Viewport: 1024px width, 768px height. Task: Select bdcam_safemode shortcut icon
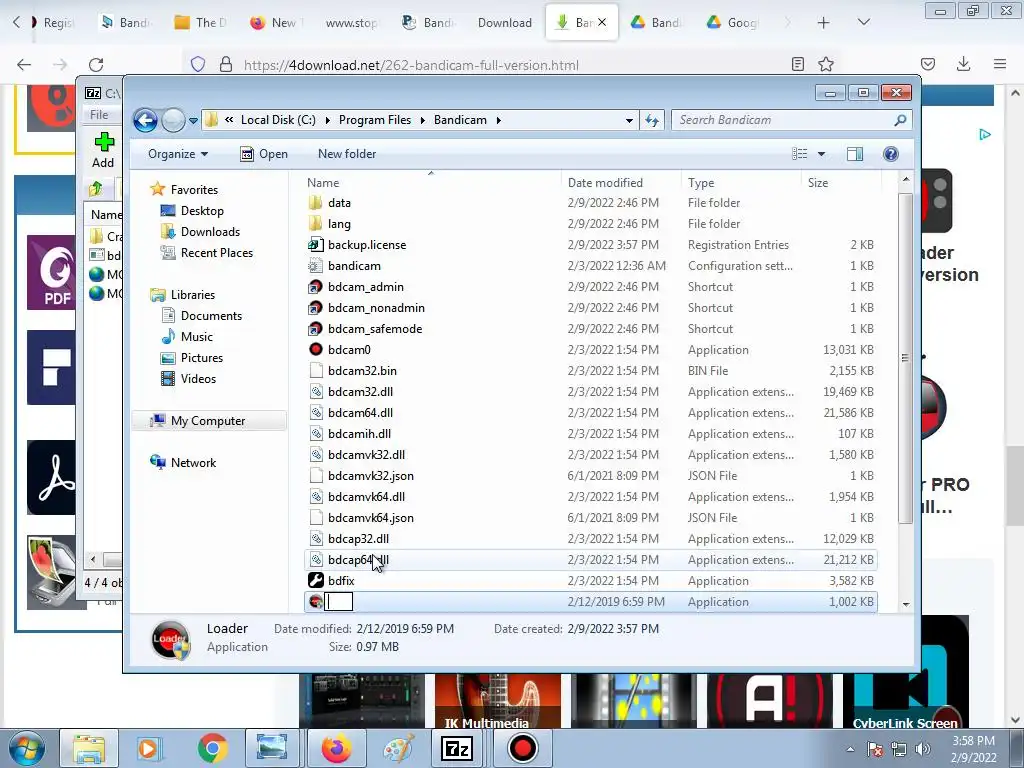tap(315, 328)
